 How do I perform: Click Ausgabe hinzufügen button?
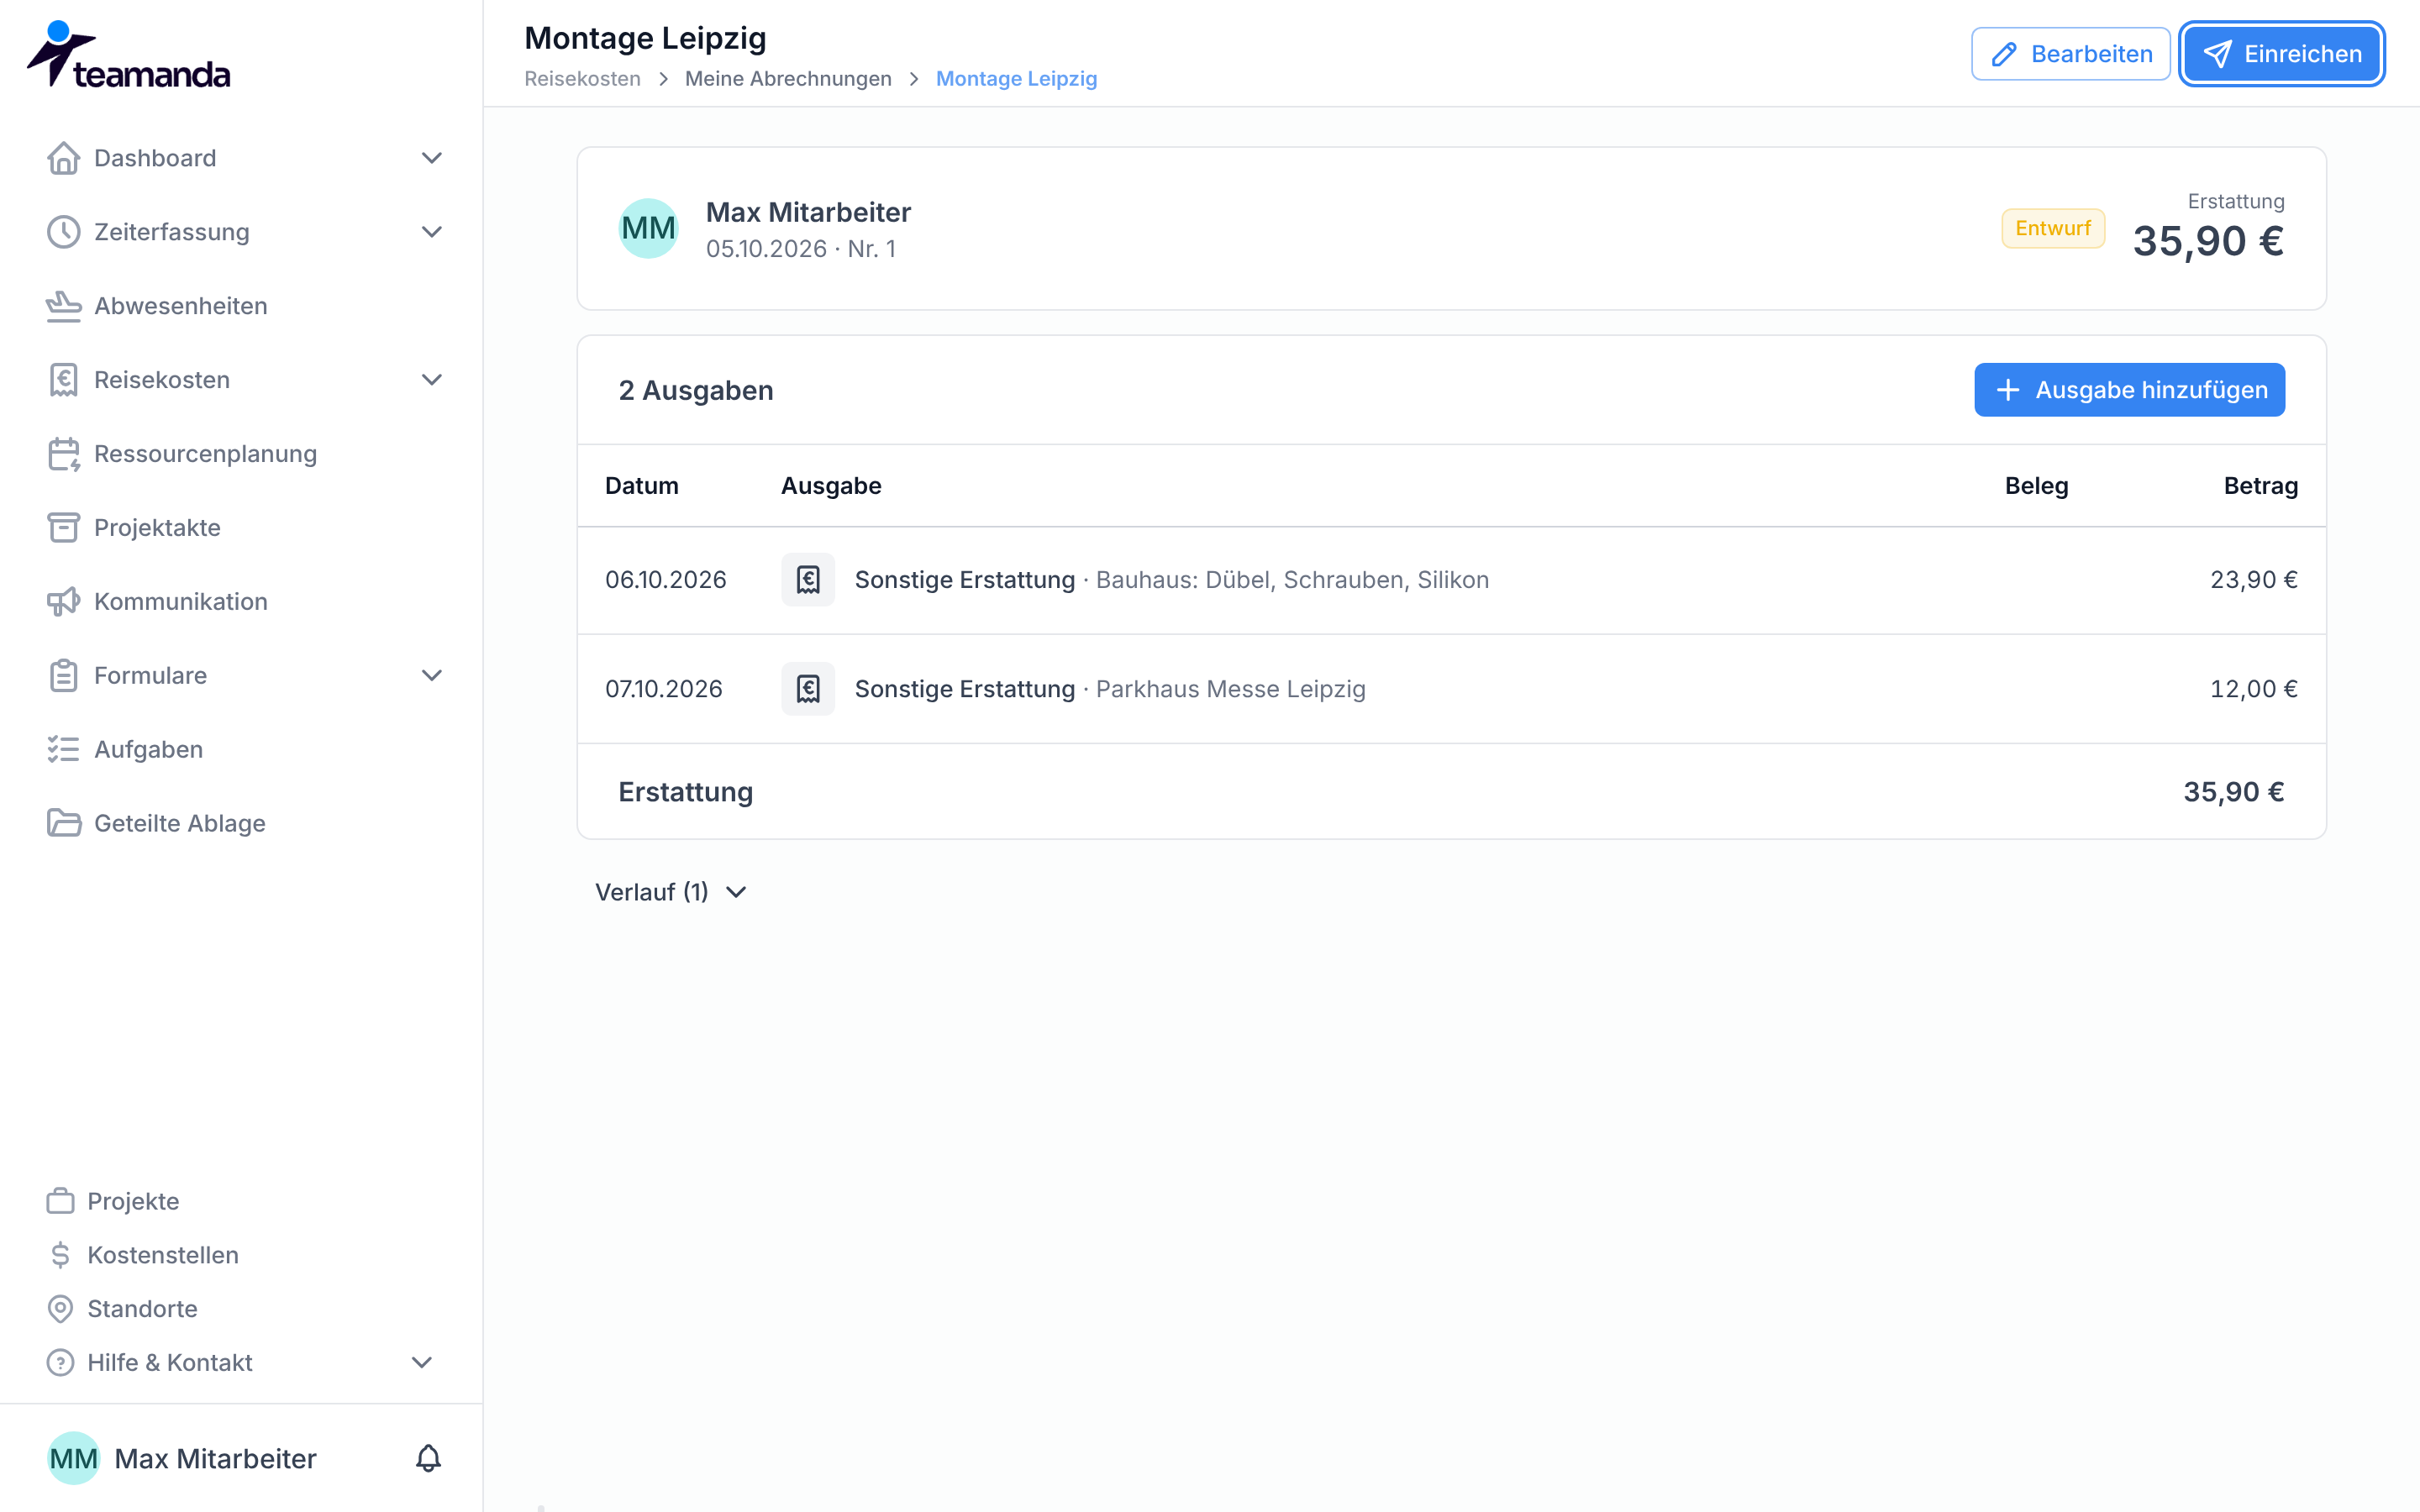pos(2129,390)
